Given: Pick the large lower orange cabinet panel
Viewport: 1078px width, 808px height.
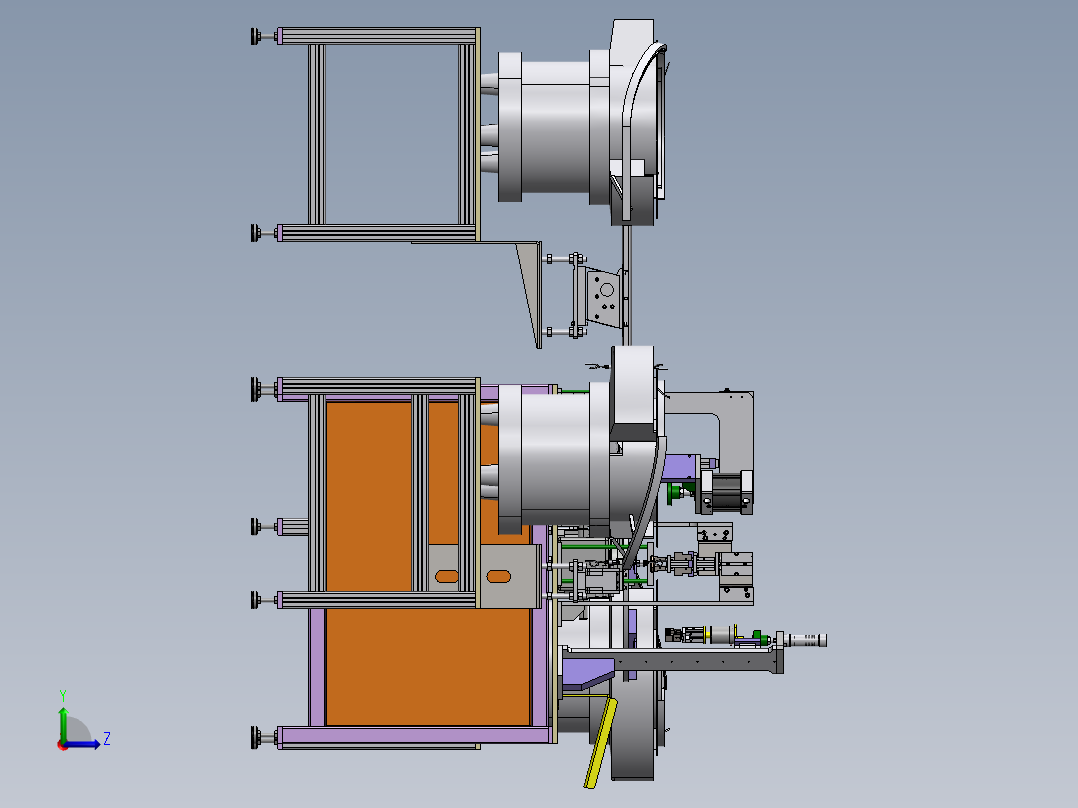Looking at the screenshot, I should point(428,666).
